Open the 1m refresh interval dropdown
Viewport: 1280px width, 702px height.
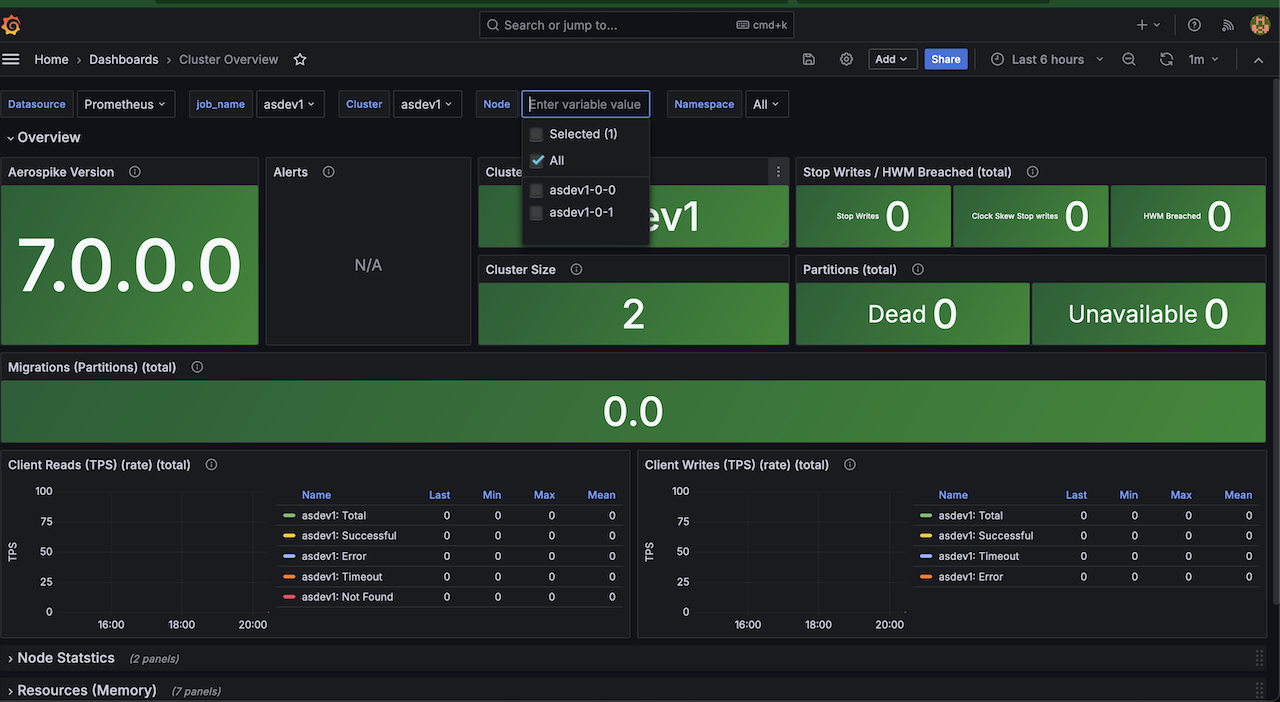[1204, 59]
